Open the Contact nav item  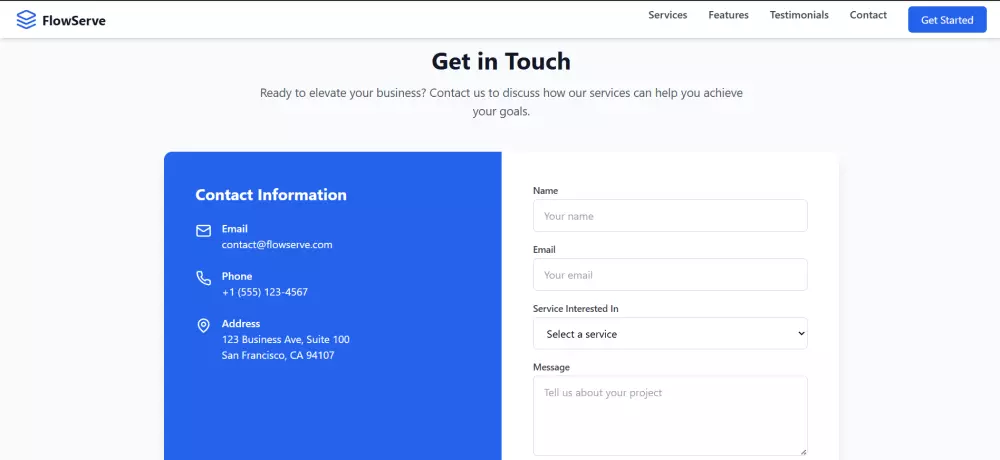(868, 15)
